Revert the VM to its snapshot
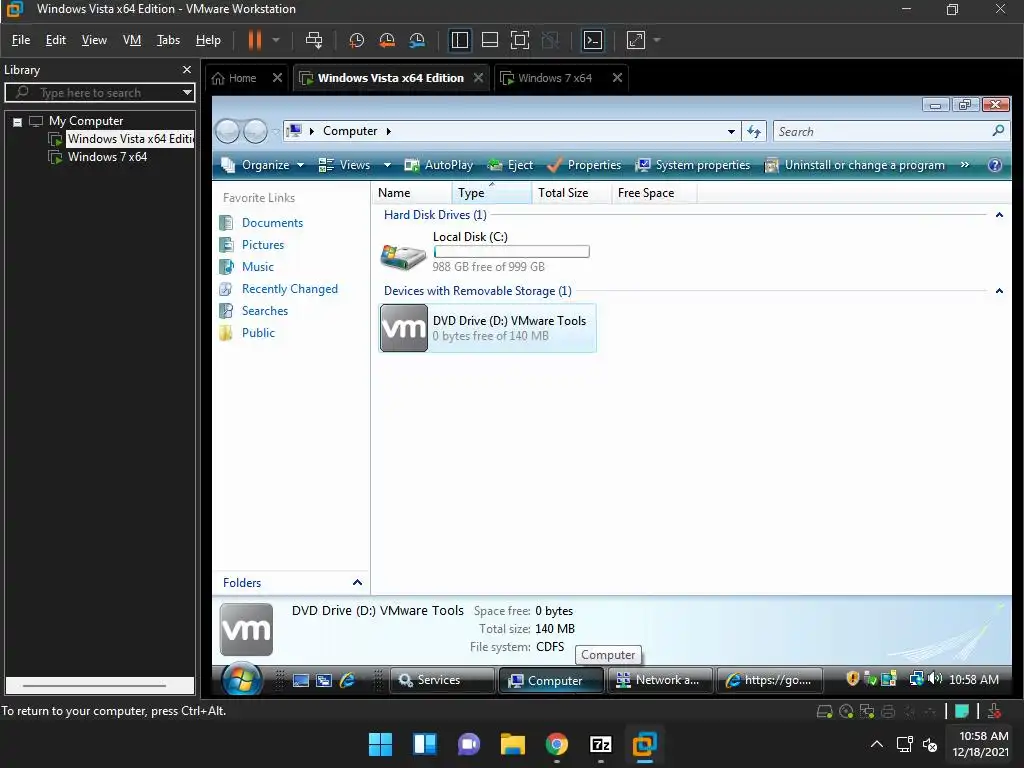Image resolution: width=1024 pixels, height=768 pixels. pos(387,40)
